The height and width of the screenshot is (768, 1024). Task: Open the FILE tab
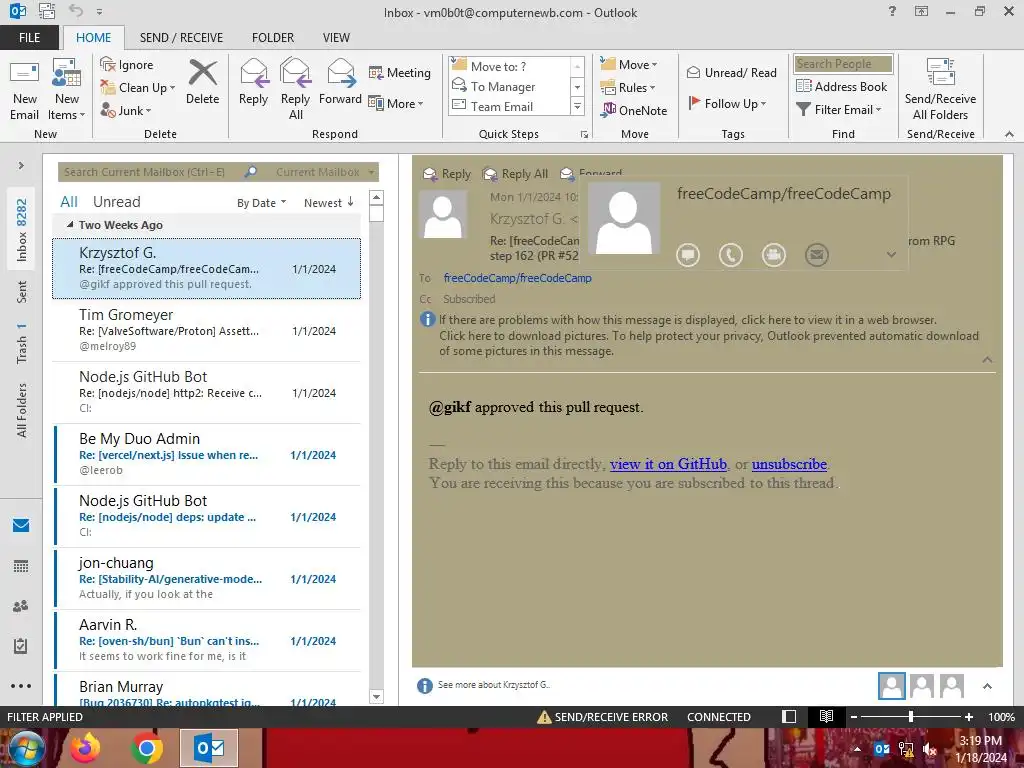(x=29, y=37)
